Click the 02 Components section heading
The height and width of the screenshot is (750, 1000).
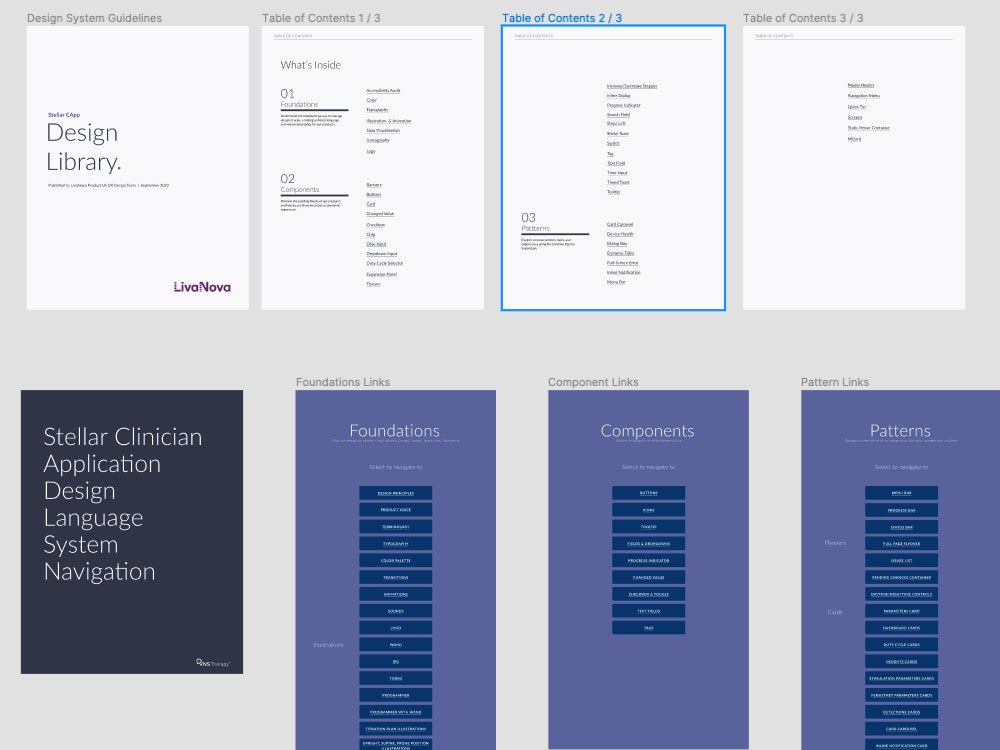[x=300, y=183]
